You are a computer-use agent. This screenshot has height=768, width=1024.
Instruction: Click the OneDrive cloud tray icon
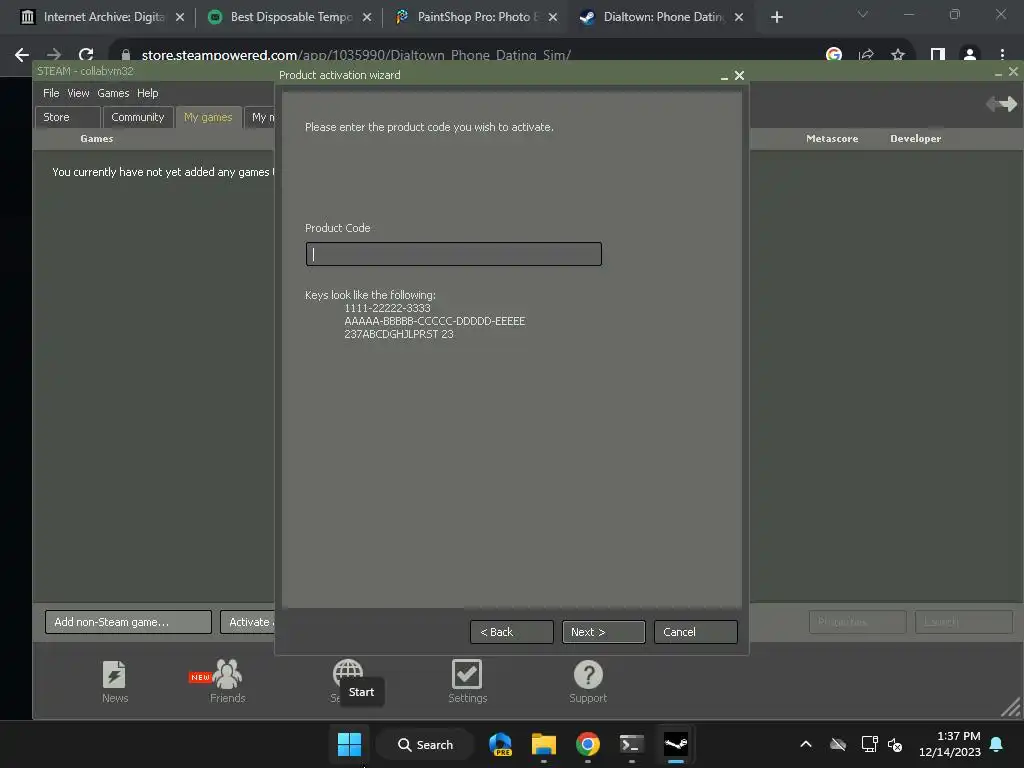838,744
